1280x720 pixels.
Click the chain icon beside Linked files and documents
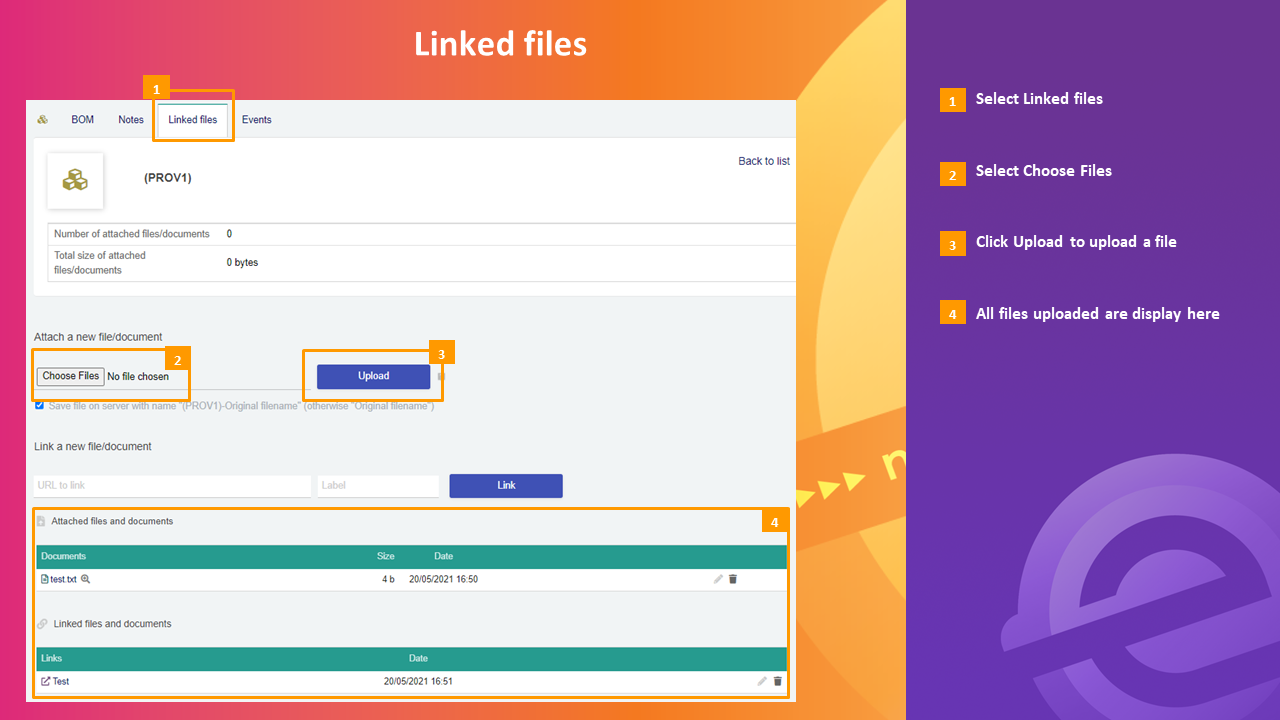coord(42,623)
